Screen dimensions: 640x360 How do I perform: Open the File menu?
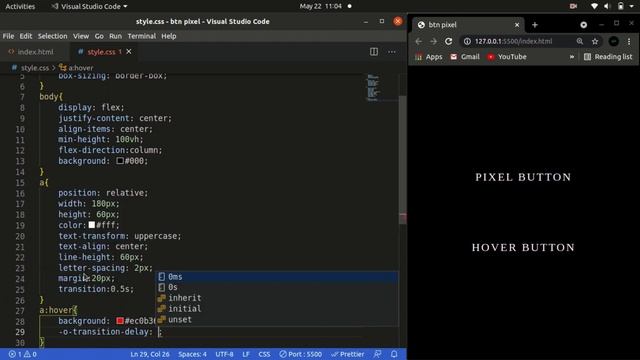click(8, 36)
